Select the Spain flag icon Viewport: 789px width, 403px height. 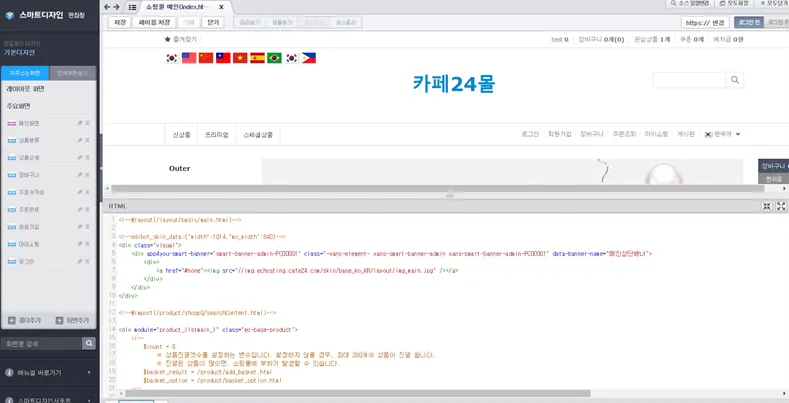click(x=258, y=58)
